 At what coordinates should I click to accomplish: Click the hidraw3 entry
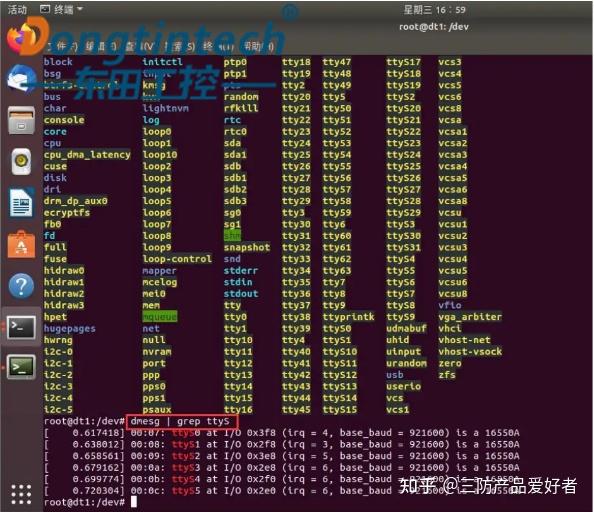pyautogui.click(x=64, y=305)
